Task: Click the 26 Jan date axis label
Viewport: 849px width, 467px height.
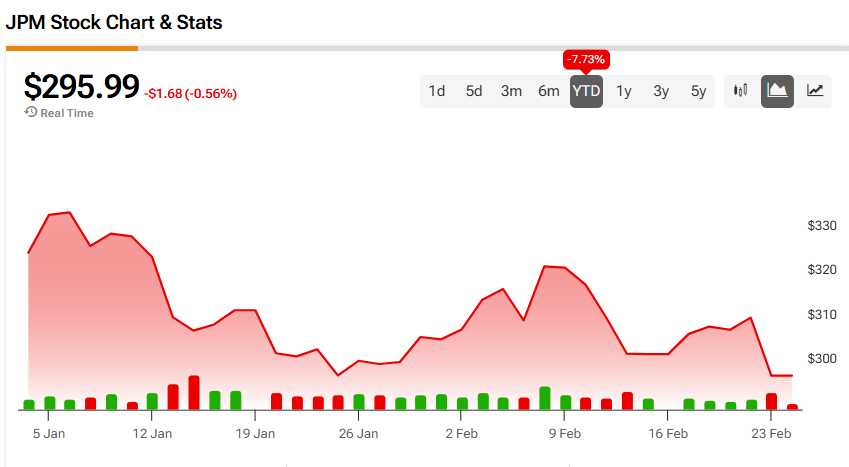Action: click(x=358, y=433)
